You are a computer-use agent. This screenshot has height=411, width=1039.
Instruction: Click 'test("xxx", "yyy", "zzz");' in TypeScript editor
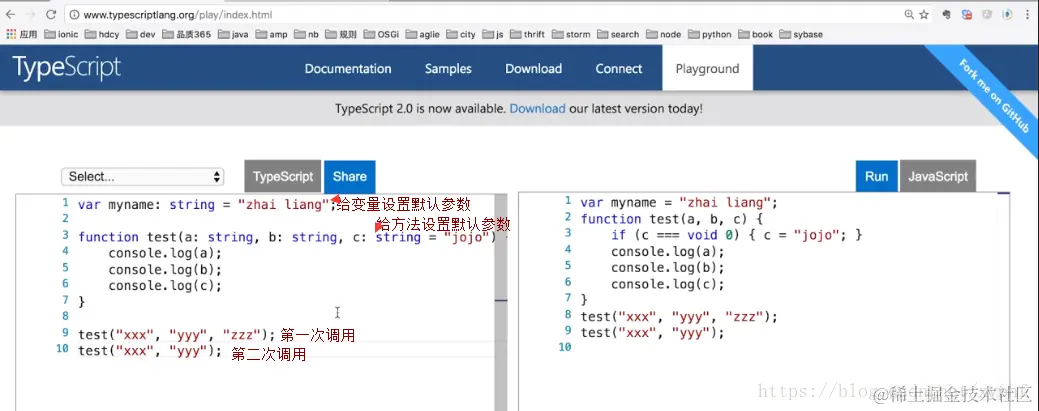point(176,334)
